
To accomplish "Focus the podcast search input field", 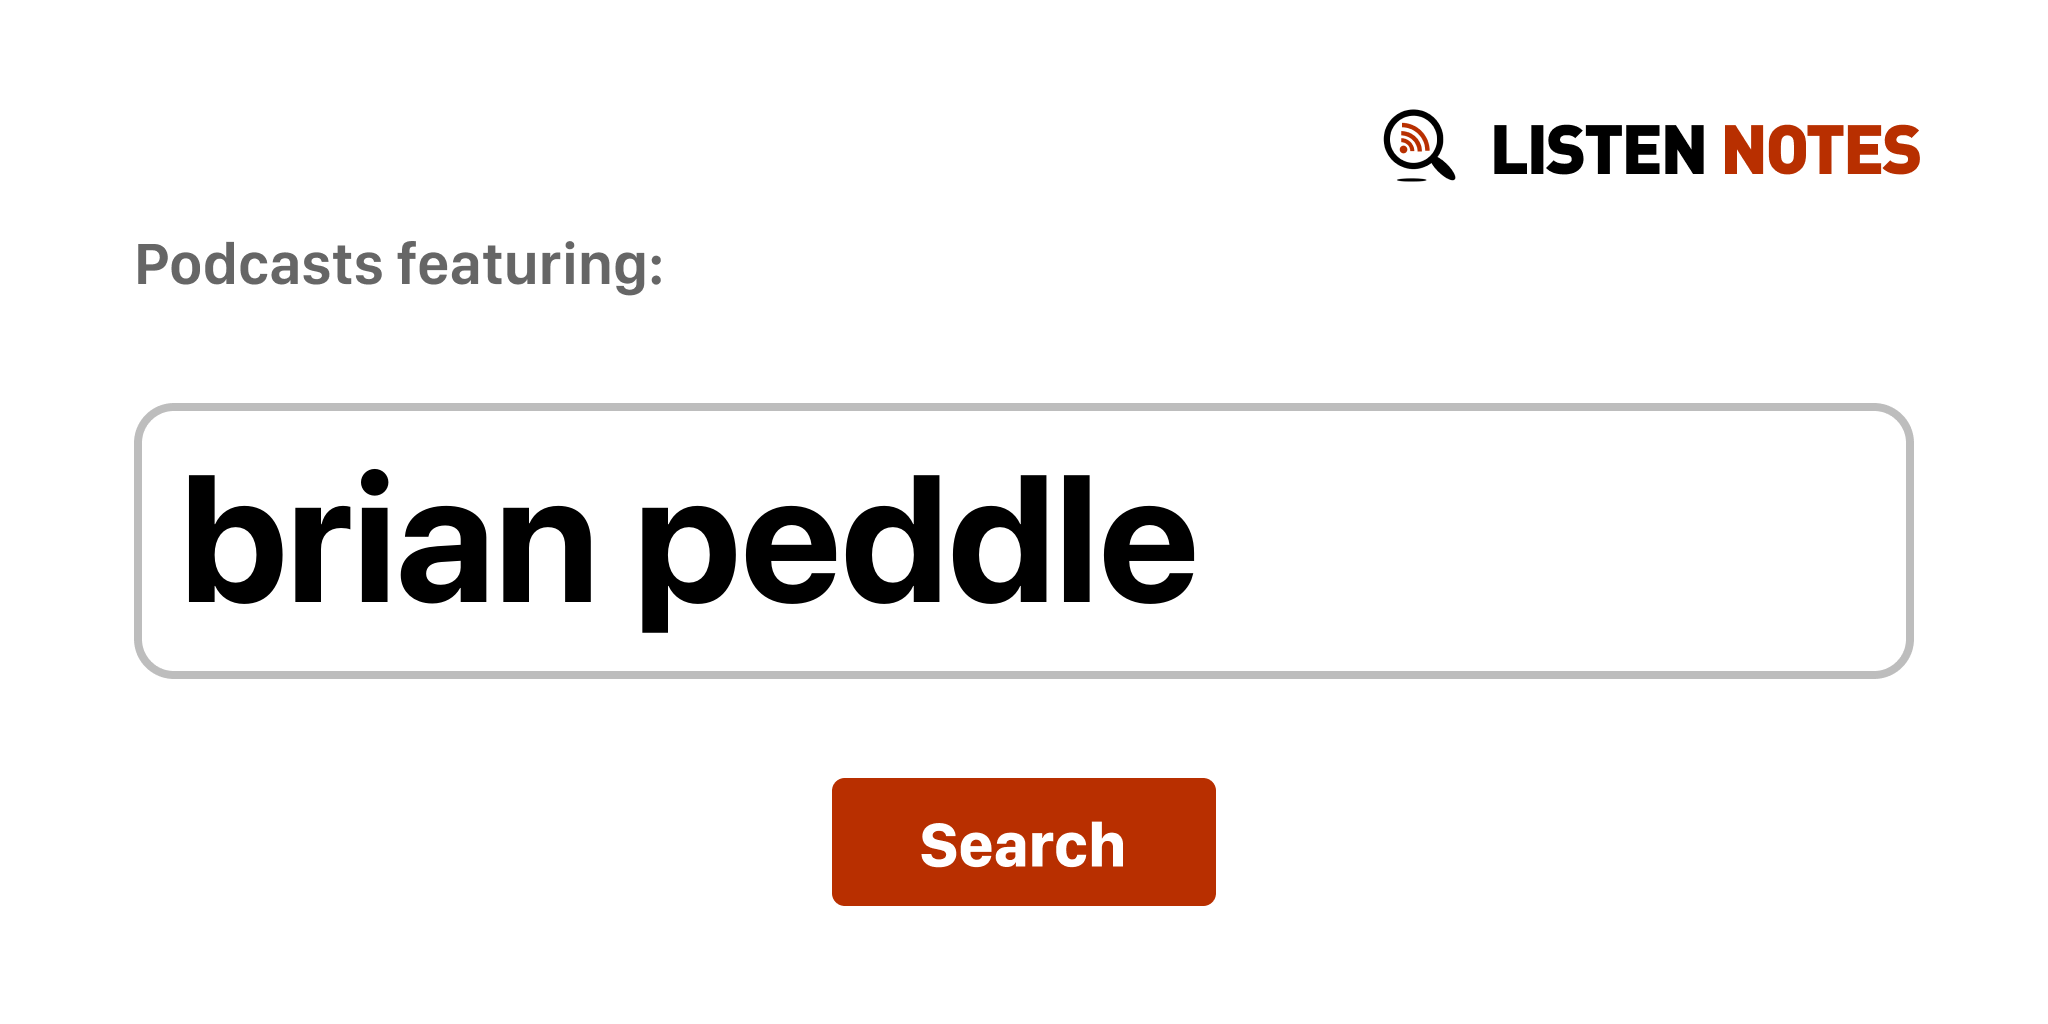I will click(1022, 541).
